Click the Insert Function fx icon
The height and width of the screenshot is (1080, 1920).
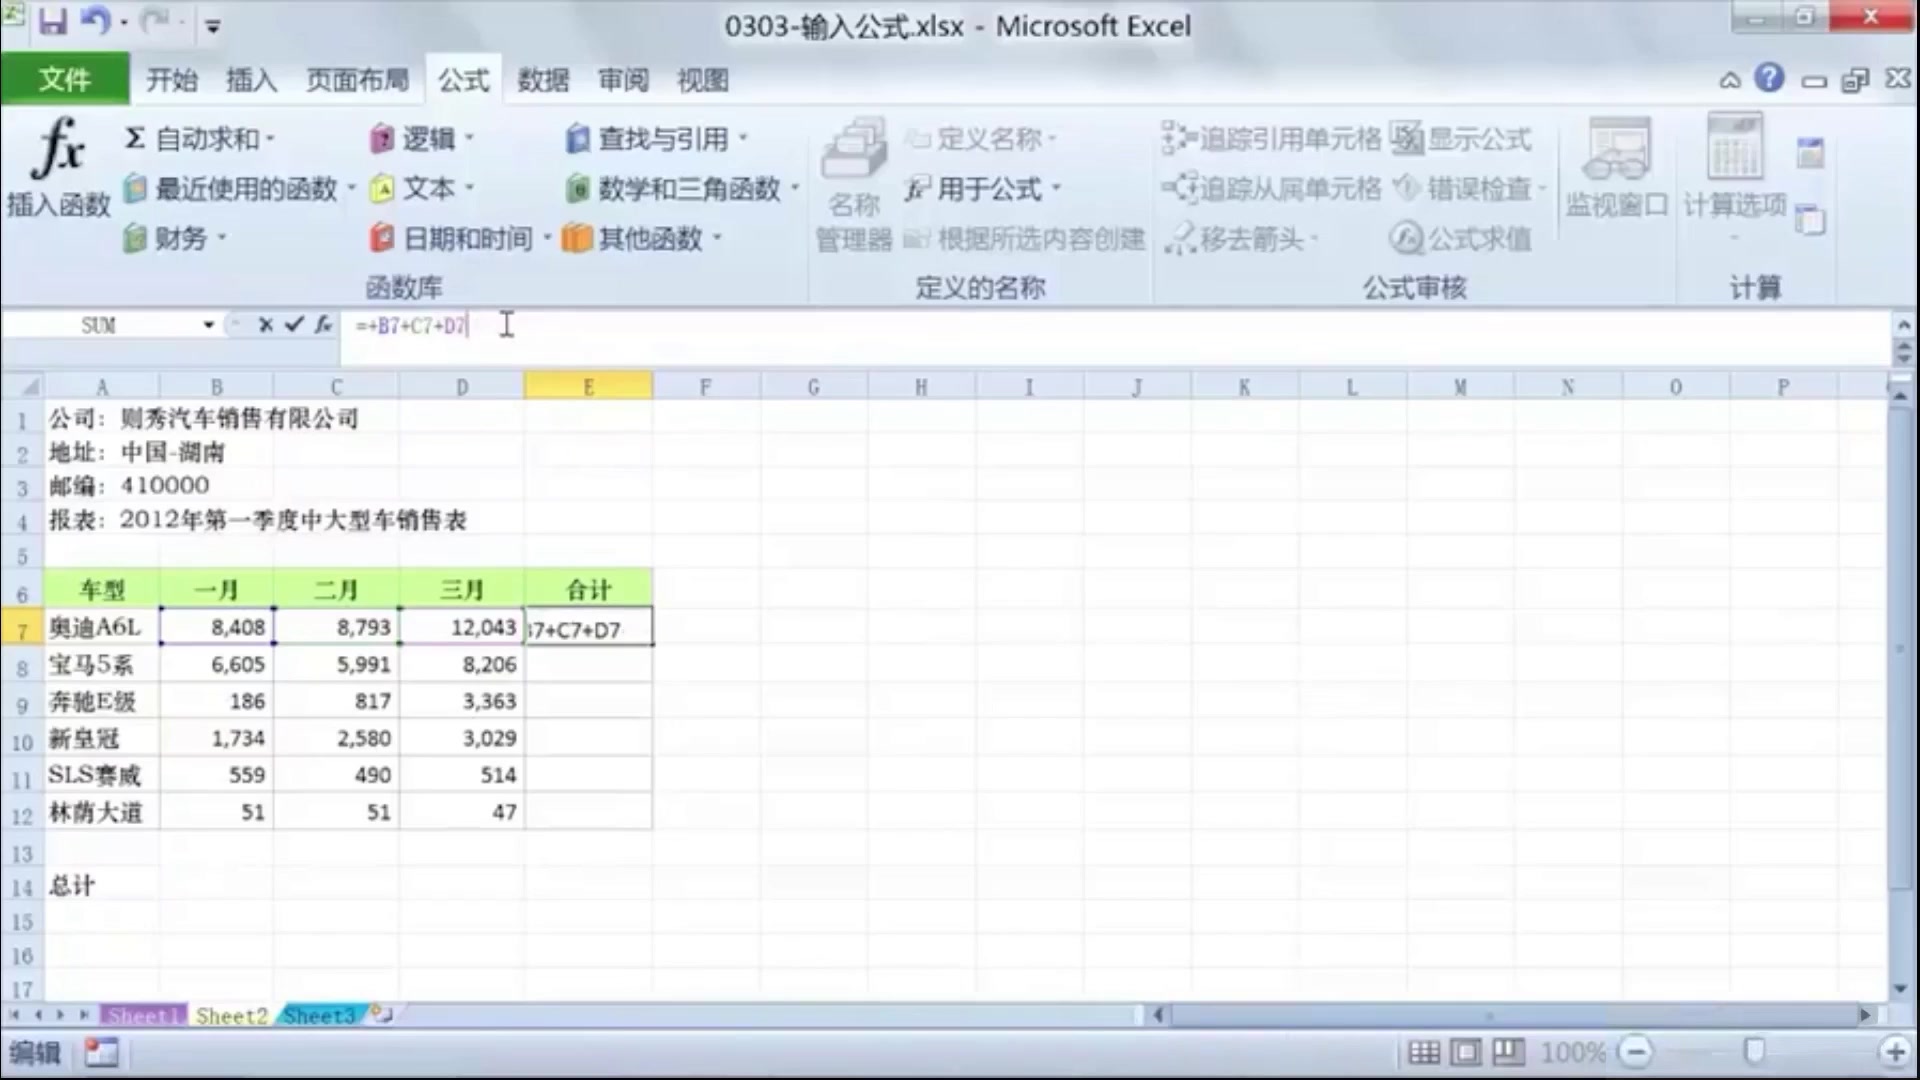pyautogui.click(x=58, y=148)
